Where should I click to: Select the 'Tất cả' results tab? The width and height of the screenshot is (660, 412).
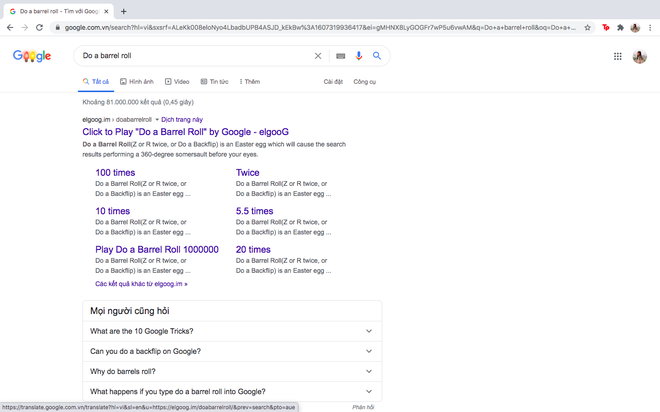[x=96, y=82]
